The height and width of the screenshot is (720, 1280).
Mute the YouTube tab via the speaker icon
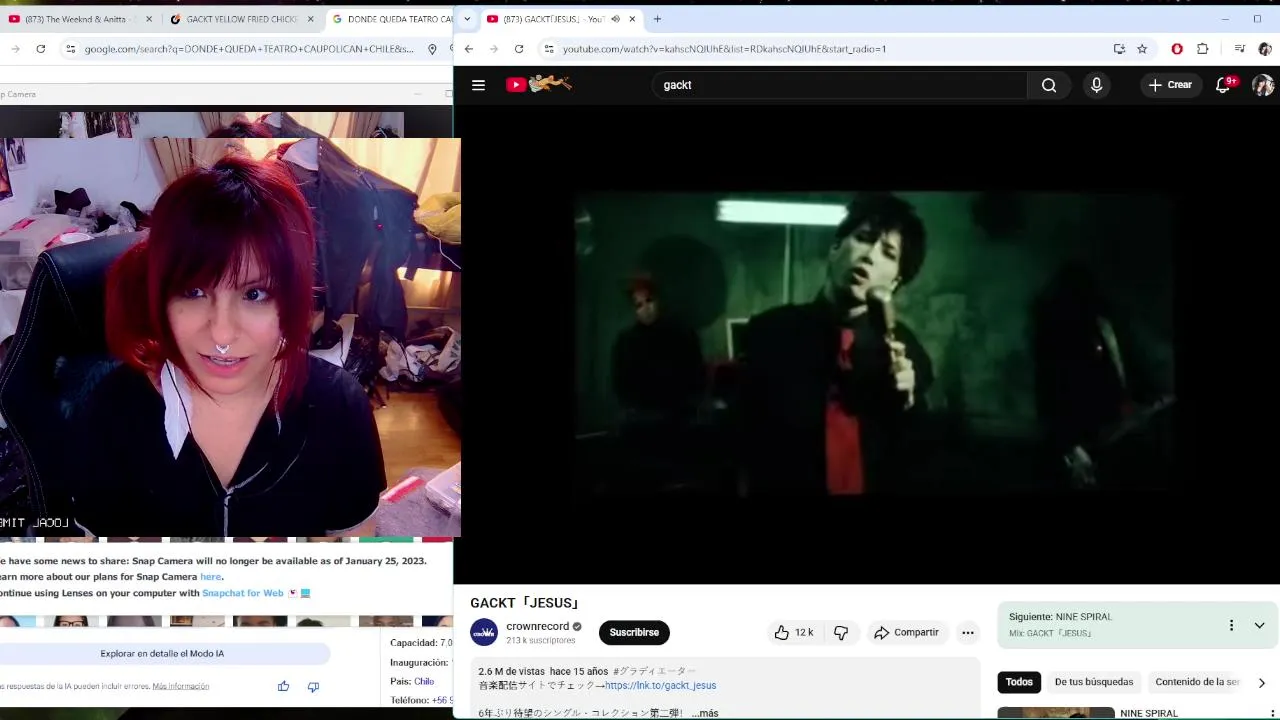pyautogui.click(x=614, y=19)
